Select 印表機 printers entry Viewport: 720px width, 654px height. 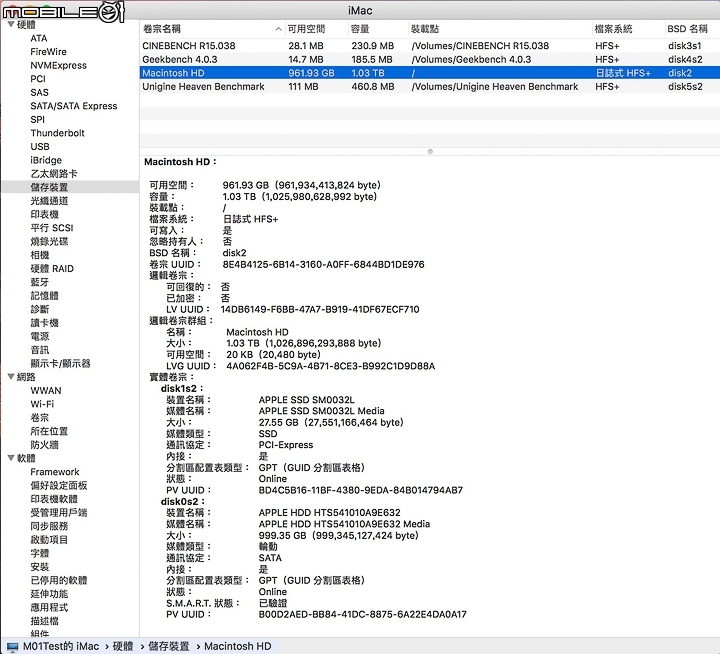tap(44, 214)
